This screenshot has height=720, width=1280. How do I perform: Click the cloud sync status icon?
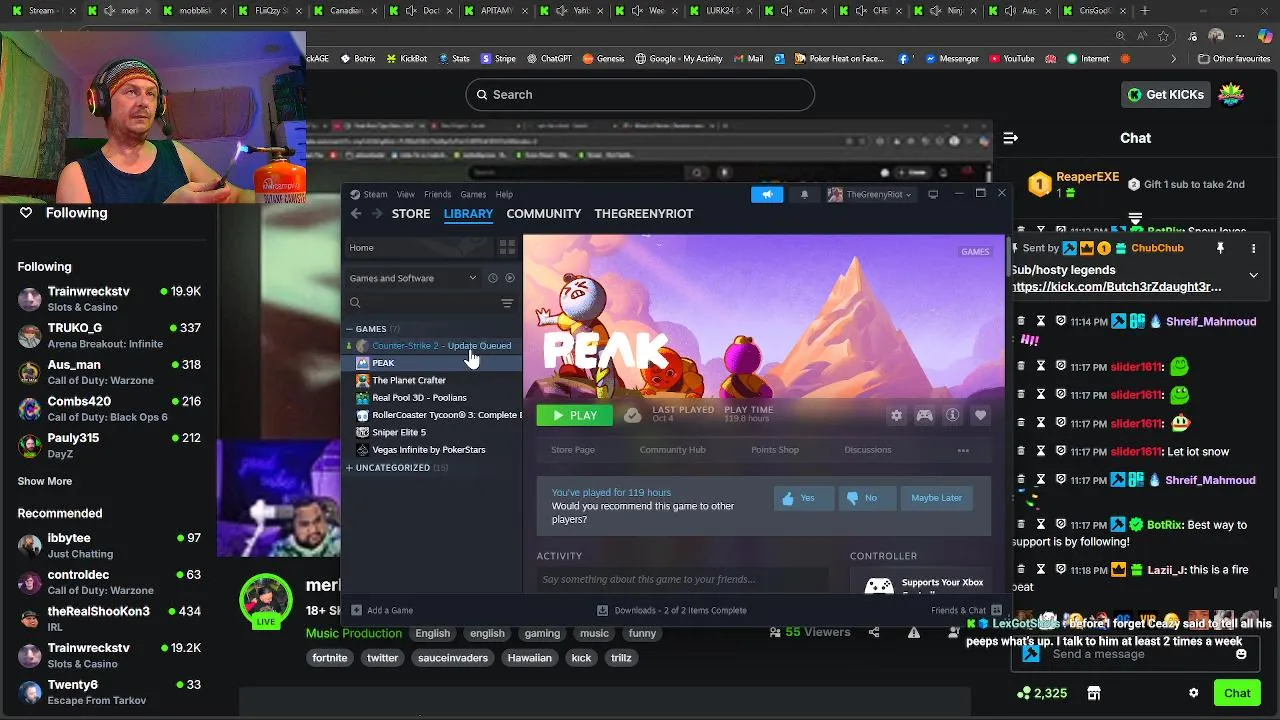pyautogui.click(x=632, y=415)
